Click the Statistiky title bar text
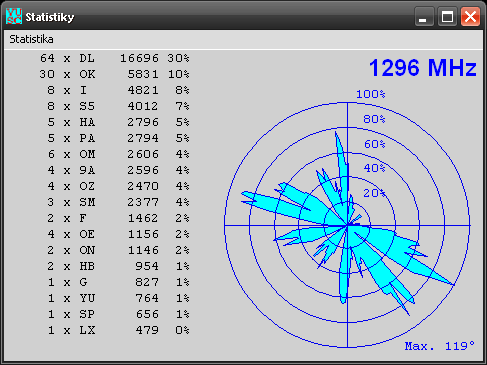 coord(50,17)
